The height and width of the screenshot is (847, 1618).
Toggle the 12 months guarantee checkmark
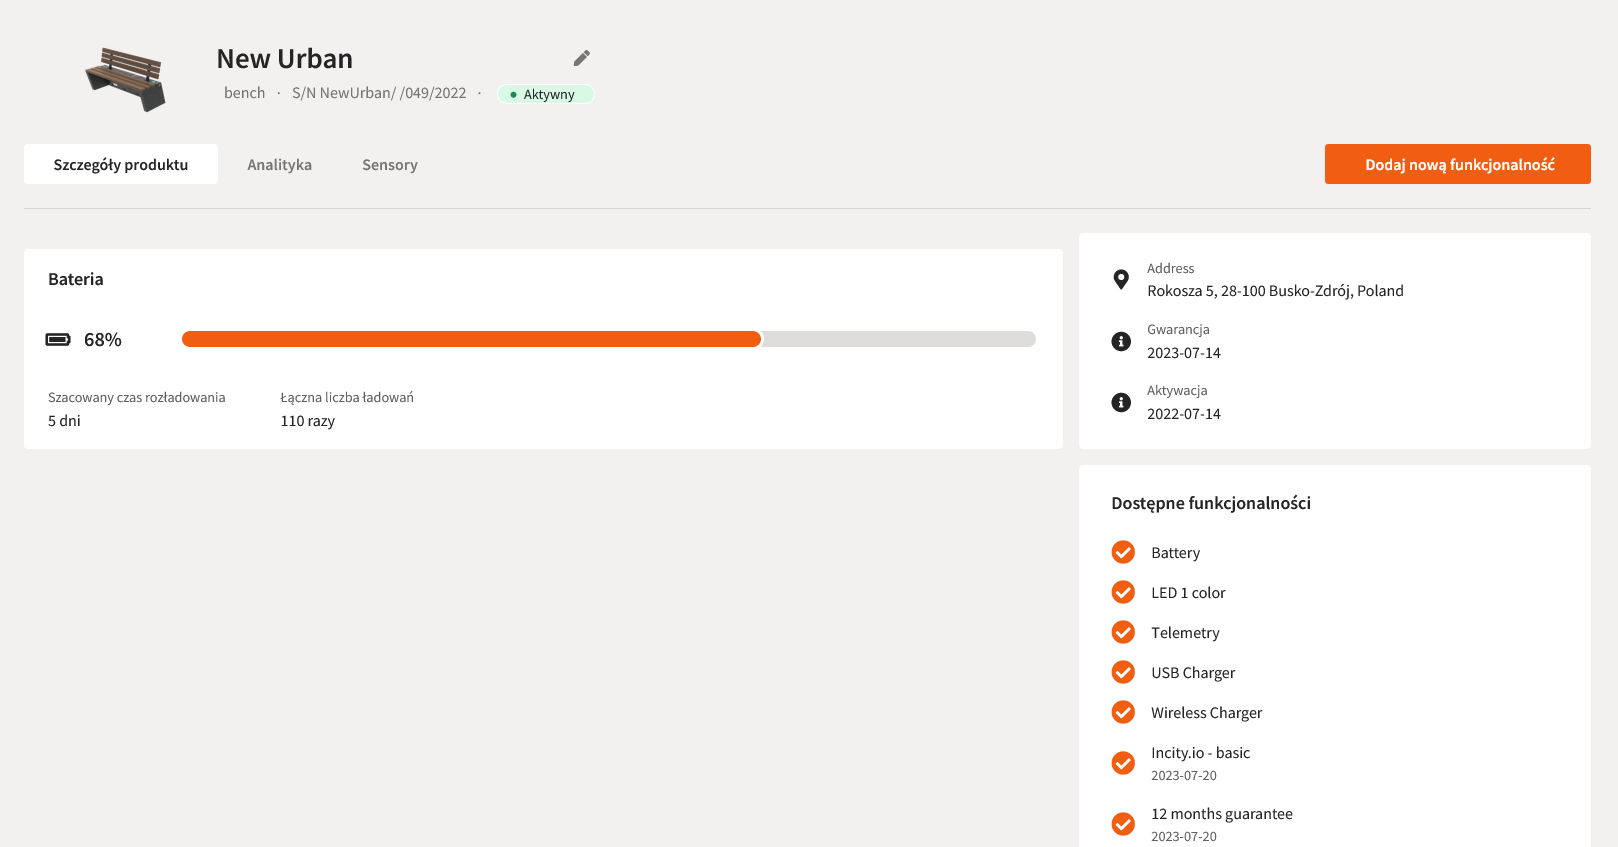pyautogui.click(x=1123, y=824)
